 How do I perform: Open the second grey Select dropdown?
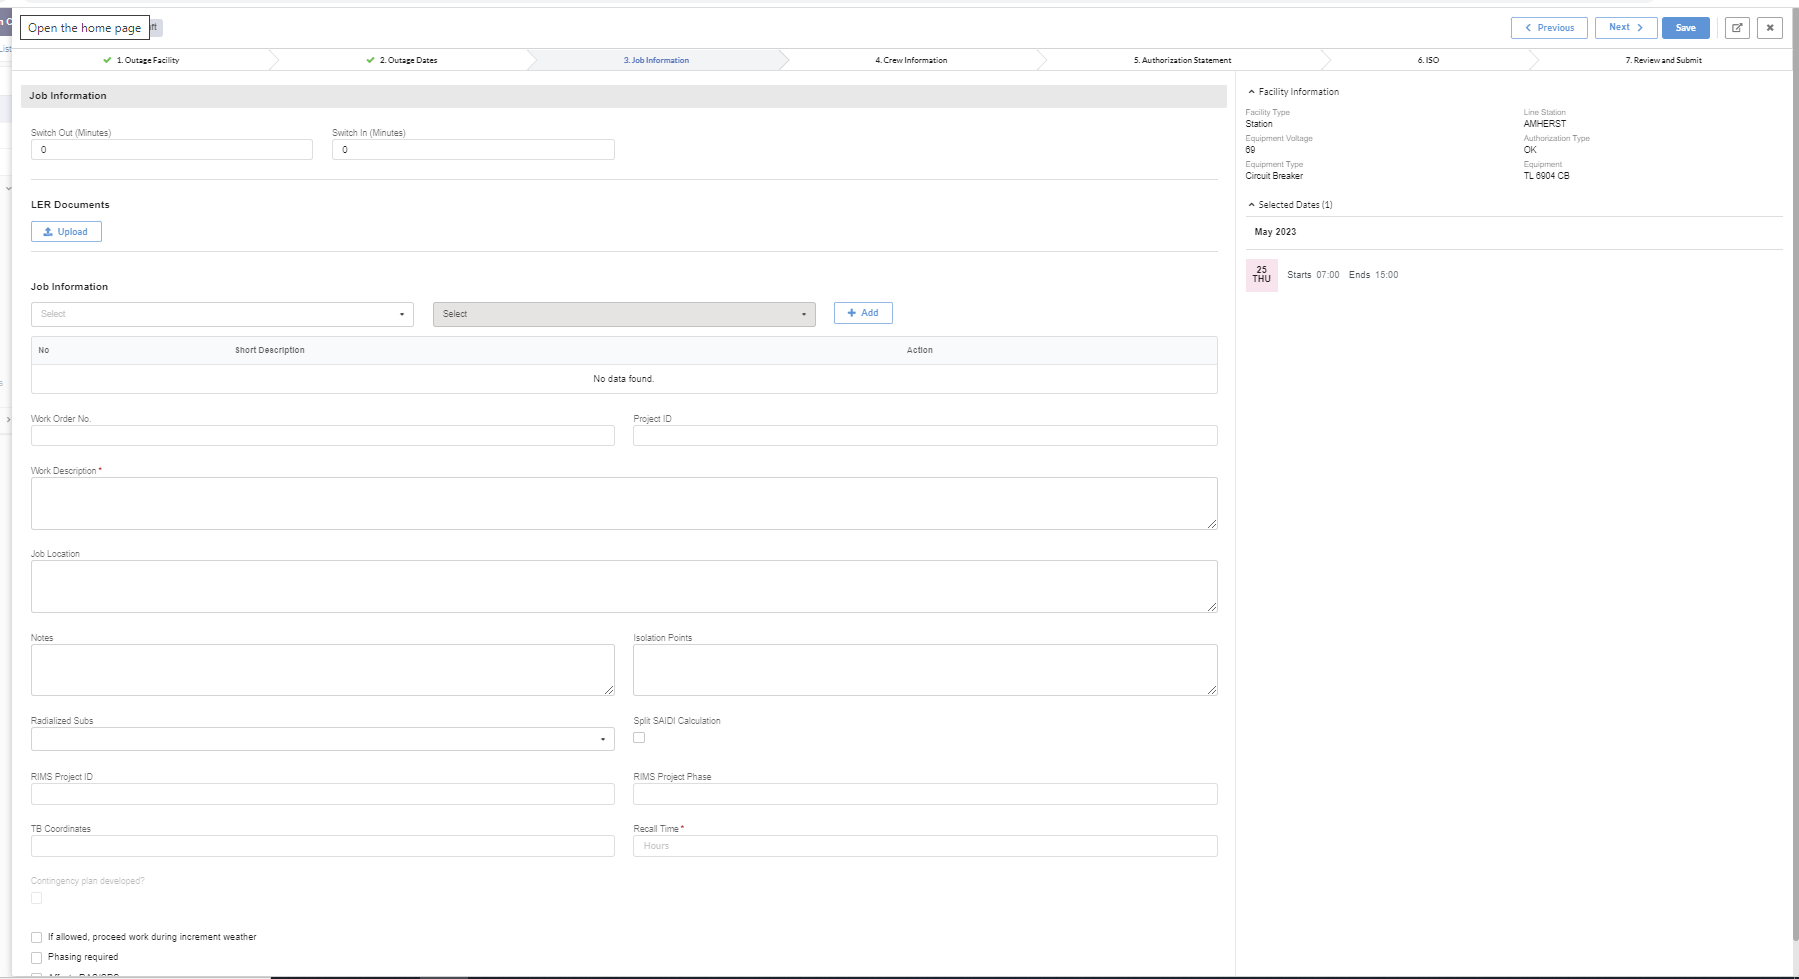pos(624,314)
